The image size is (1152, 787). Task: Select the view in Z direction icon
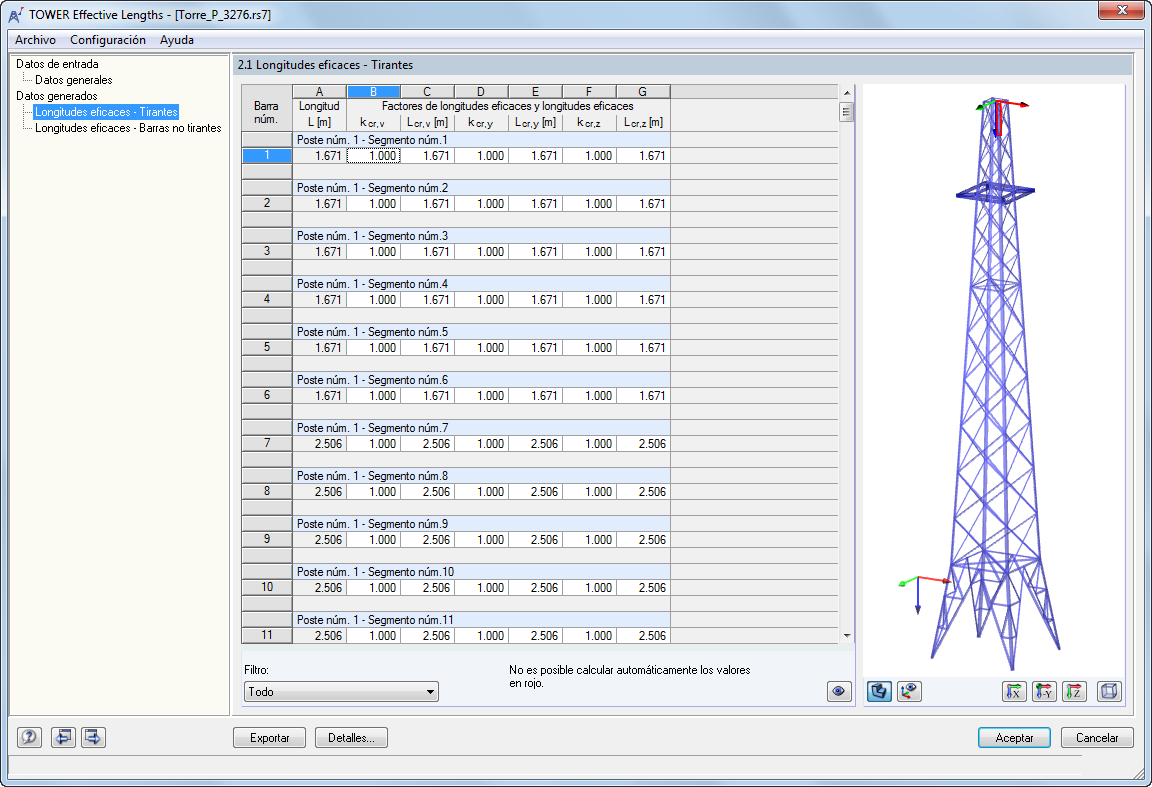point(1074,691)
